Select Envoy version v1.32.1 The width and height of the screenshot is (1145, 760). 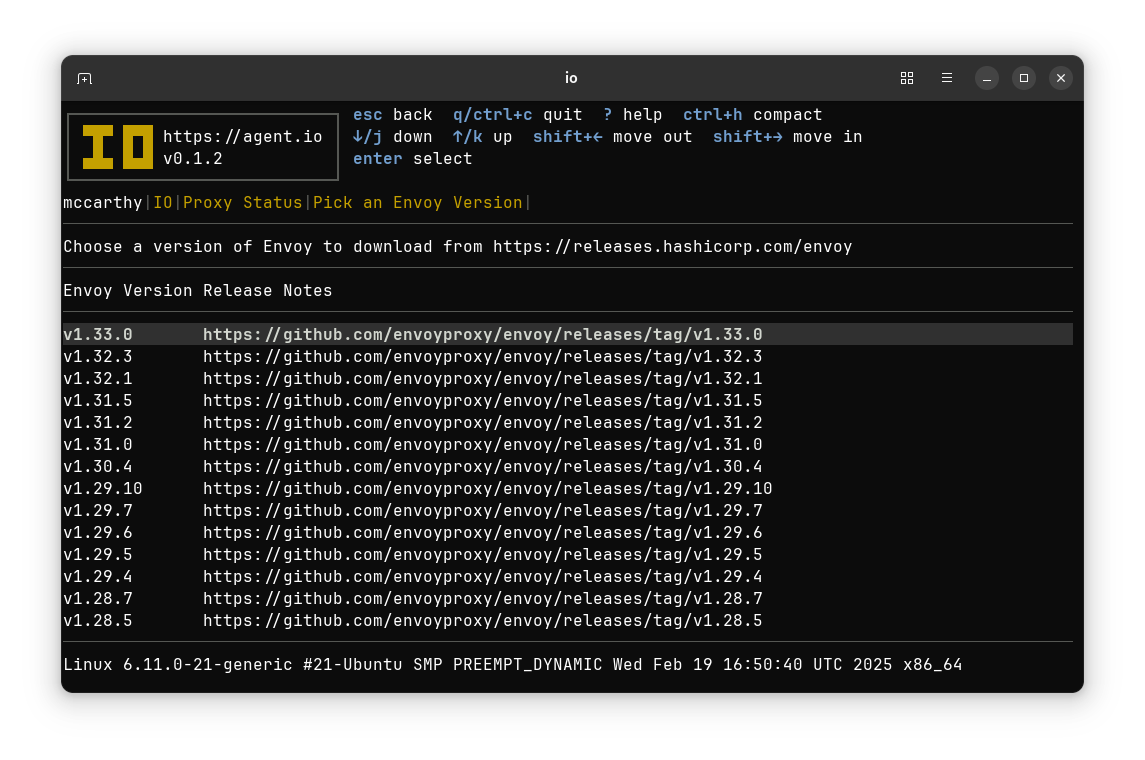pos(98,378)
